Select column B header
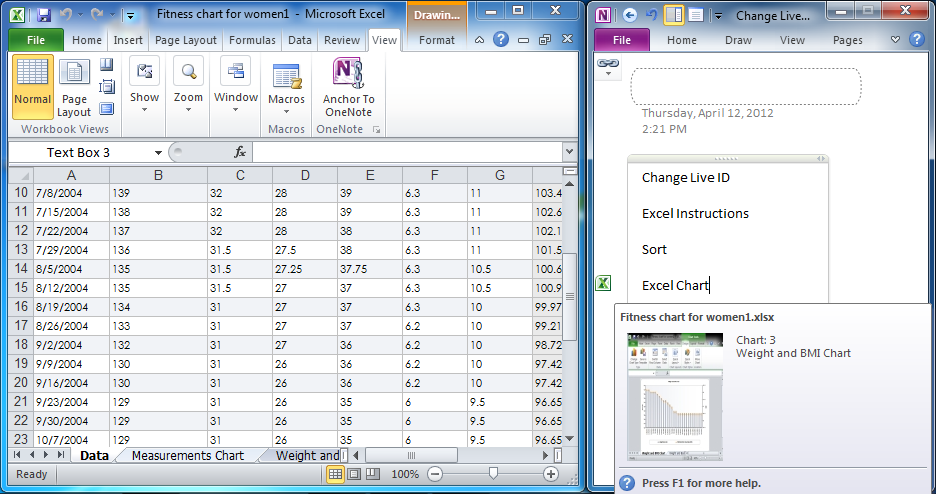 click(158, 175)
